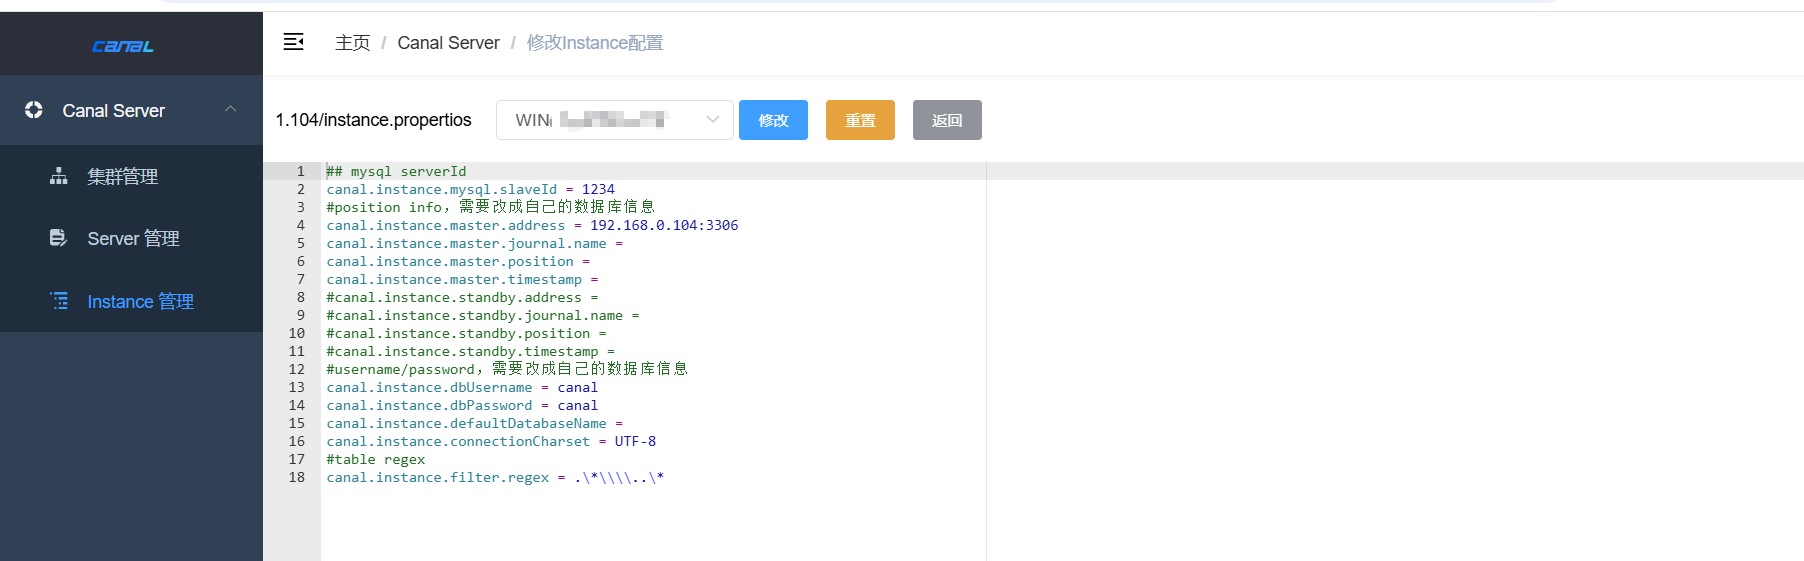This screenshot has width=1804, height=561.
Task: Click line number 1 in the gutter
Action: point(301,171)
